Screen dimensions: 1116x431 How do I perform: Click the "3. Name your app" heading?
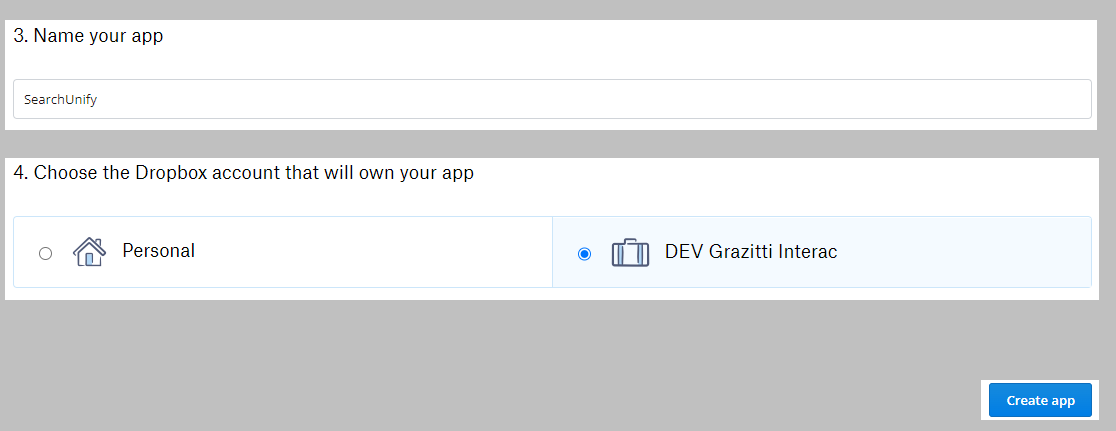pyautogui.click(x=88, y=37)
